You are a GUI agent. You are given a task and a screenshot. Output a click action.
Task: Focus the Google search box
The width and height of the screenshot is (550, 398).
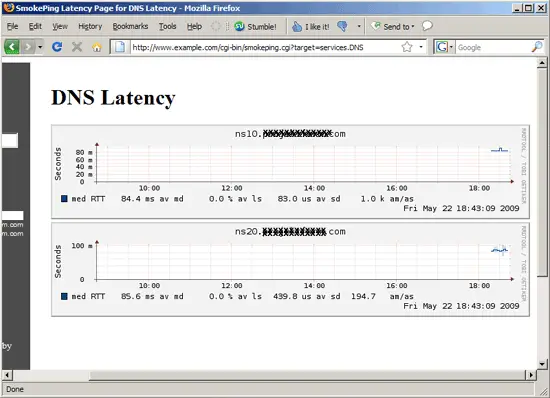[x=493, y=47]
